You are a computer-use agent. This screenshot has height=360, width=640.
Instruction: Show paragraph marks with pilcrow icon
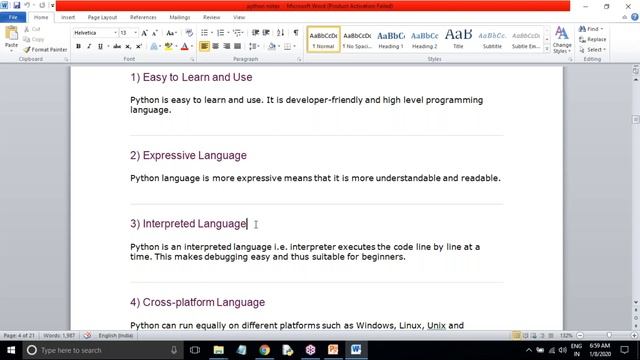click(296, 33)
